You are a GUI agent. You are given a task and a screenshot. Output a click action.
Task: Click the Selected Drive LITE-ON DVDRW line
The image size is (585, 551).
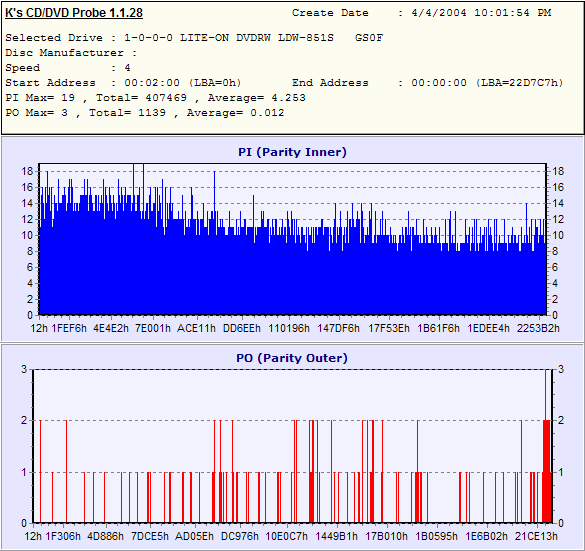(x=194, y=38)
